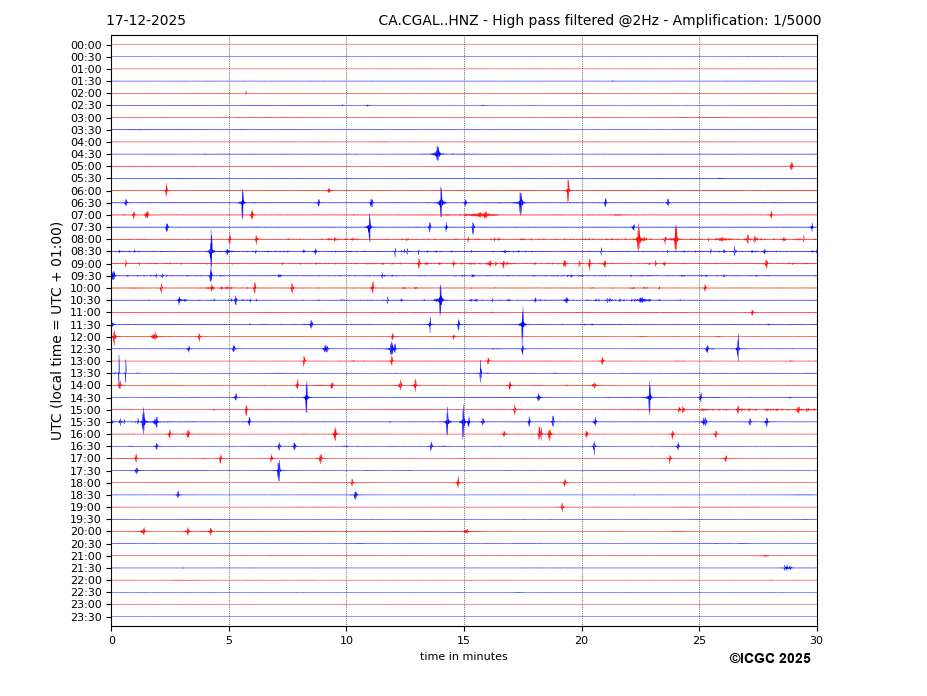Click the date label 17-12-2025
Screen dimensions: 927x696
[x=146, y=20]
